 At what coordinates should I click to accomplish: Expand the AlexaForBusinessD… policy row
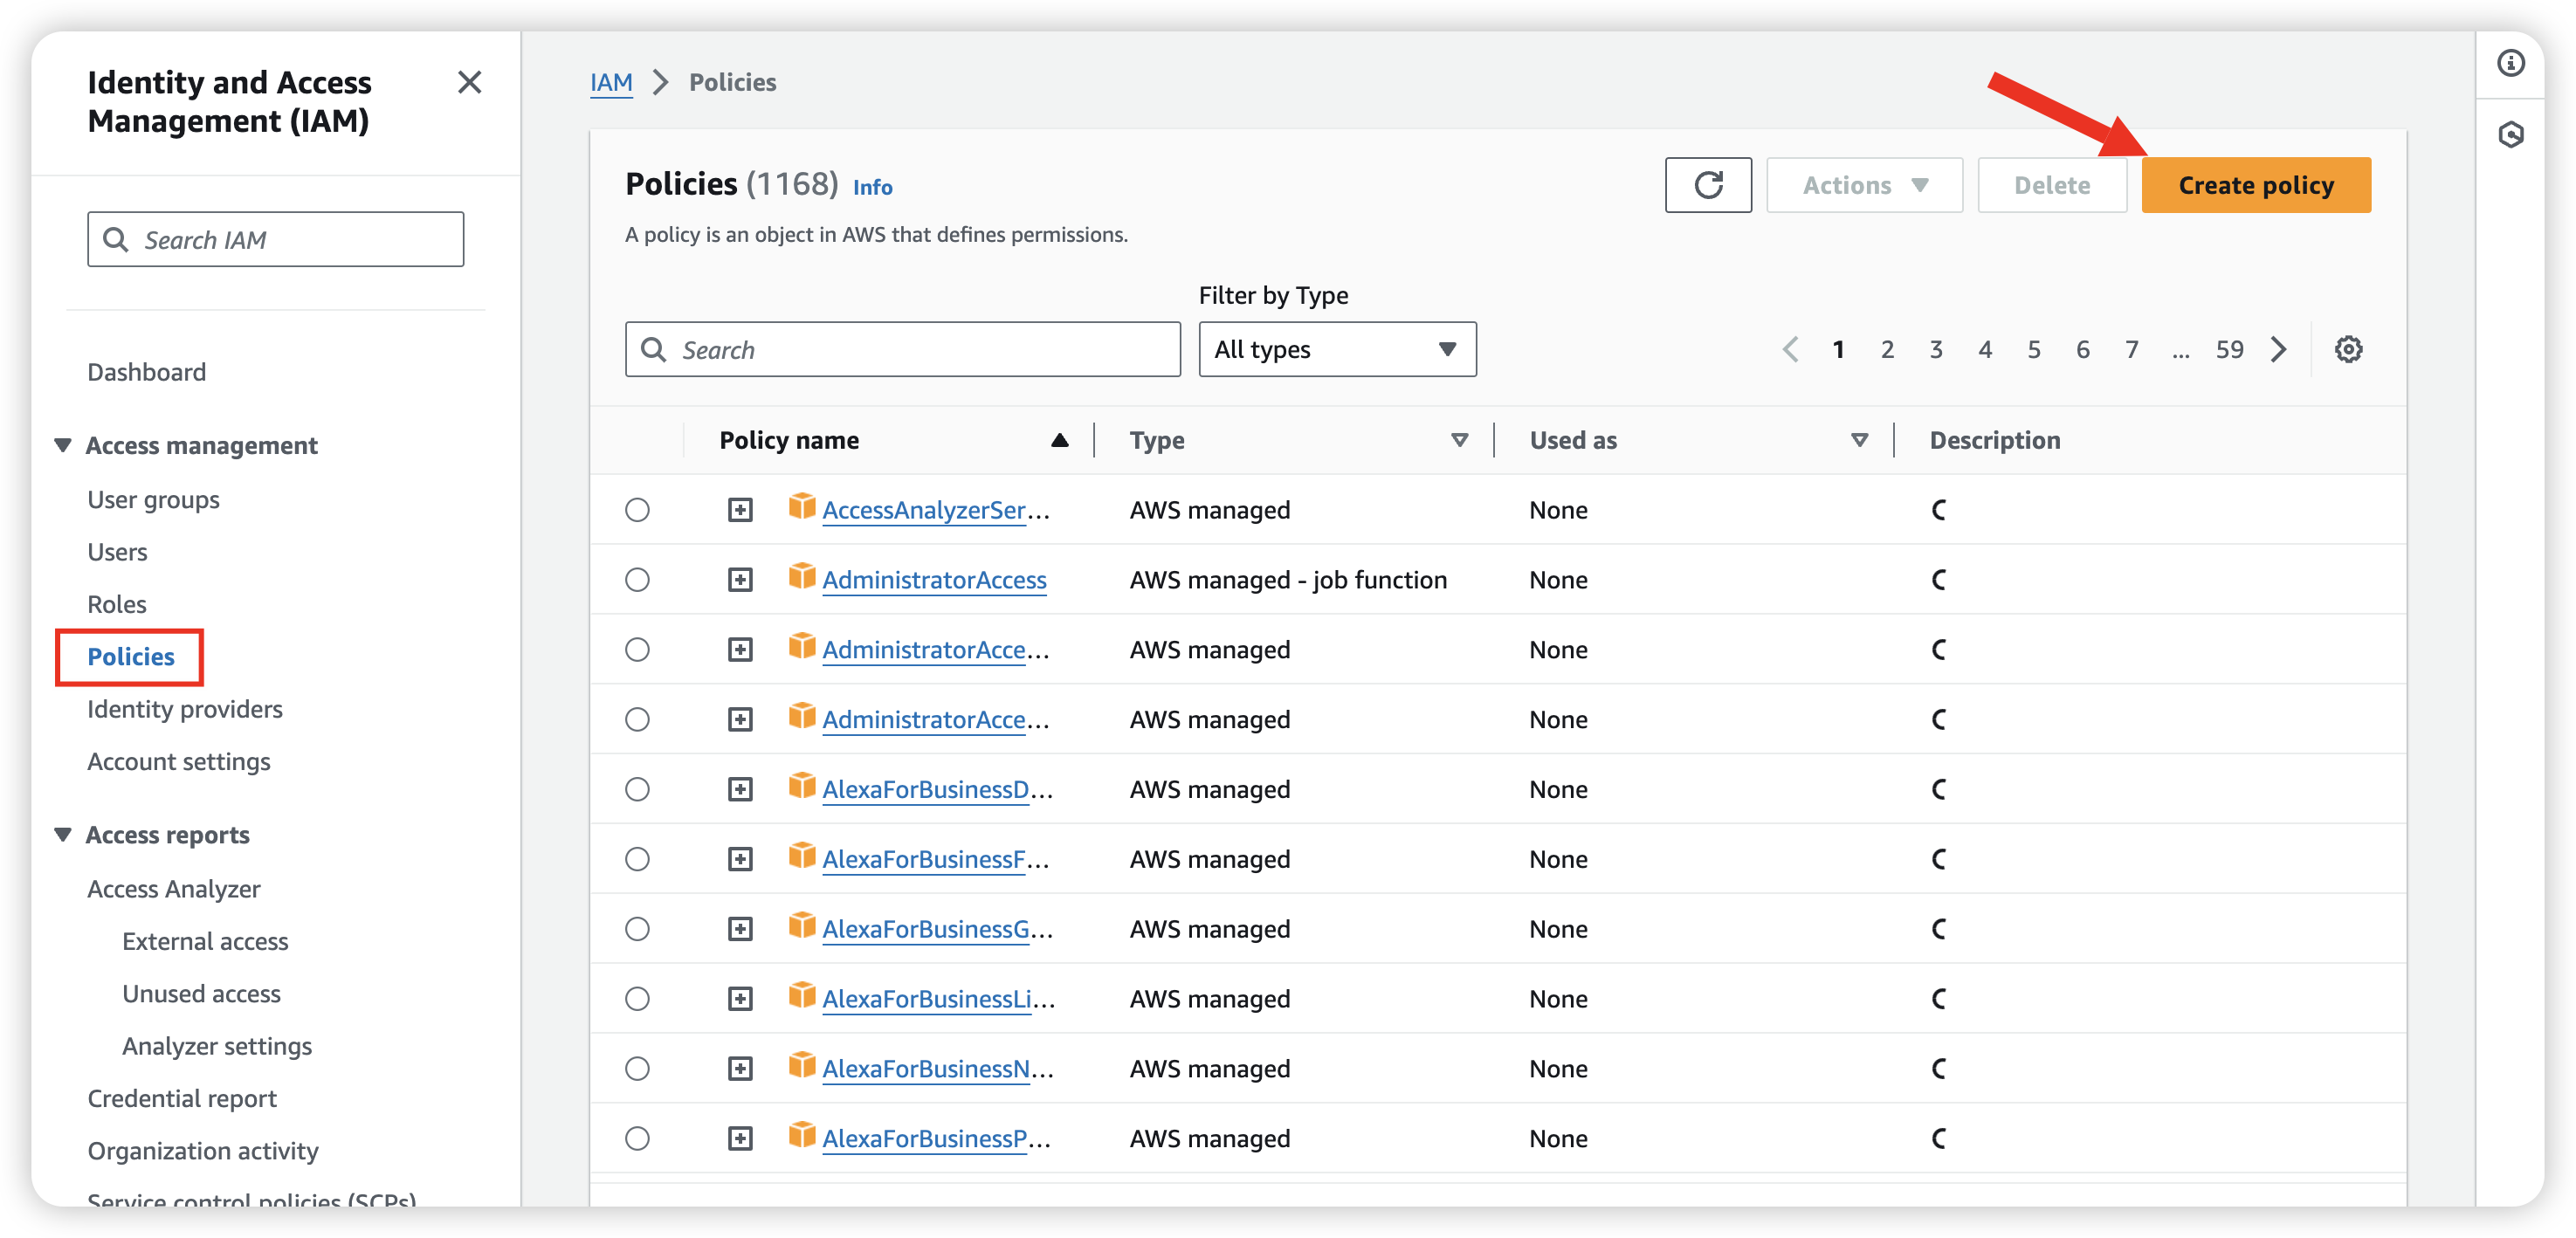740,790
